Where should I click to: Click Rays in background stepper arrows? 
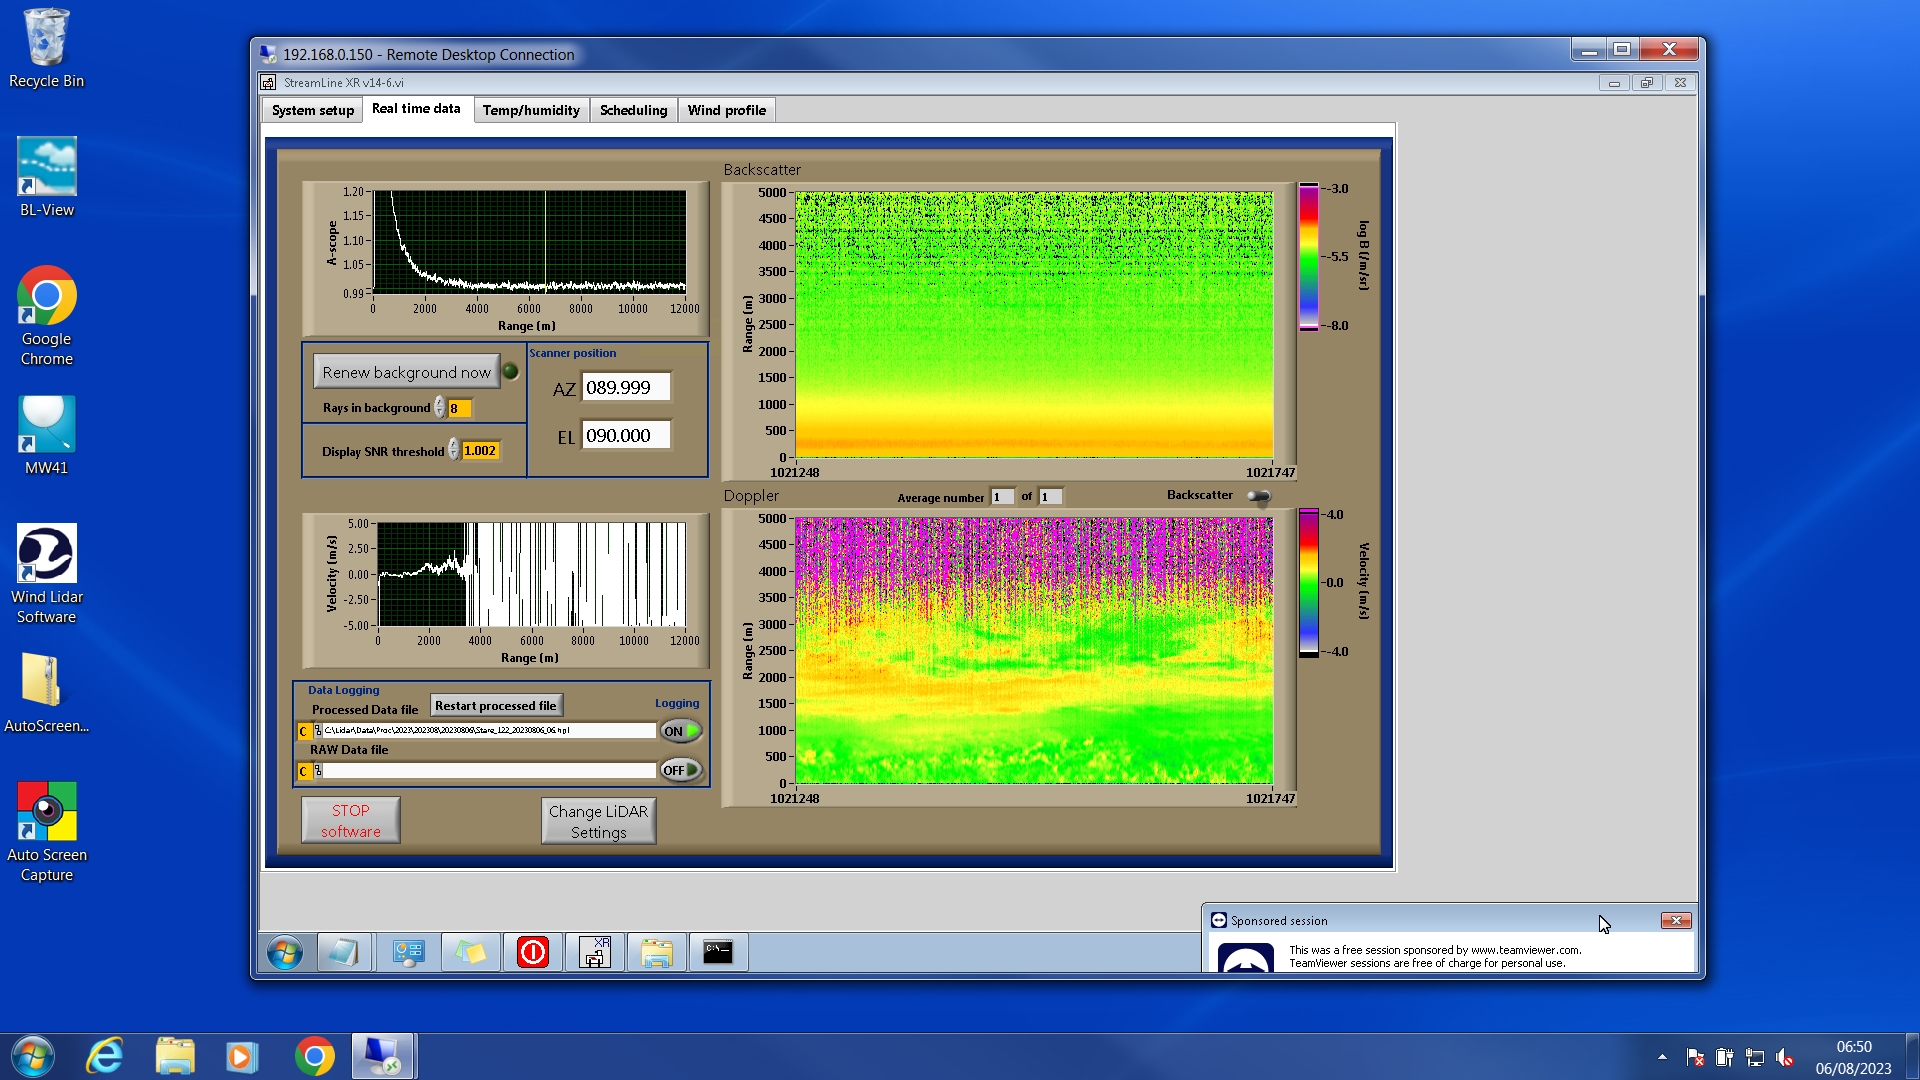[x=440, y=408]
